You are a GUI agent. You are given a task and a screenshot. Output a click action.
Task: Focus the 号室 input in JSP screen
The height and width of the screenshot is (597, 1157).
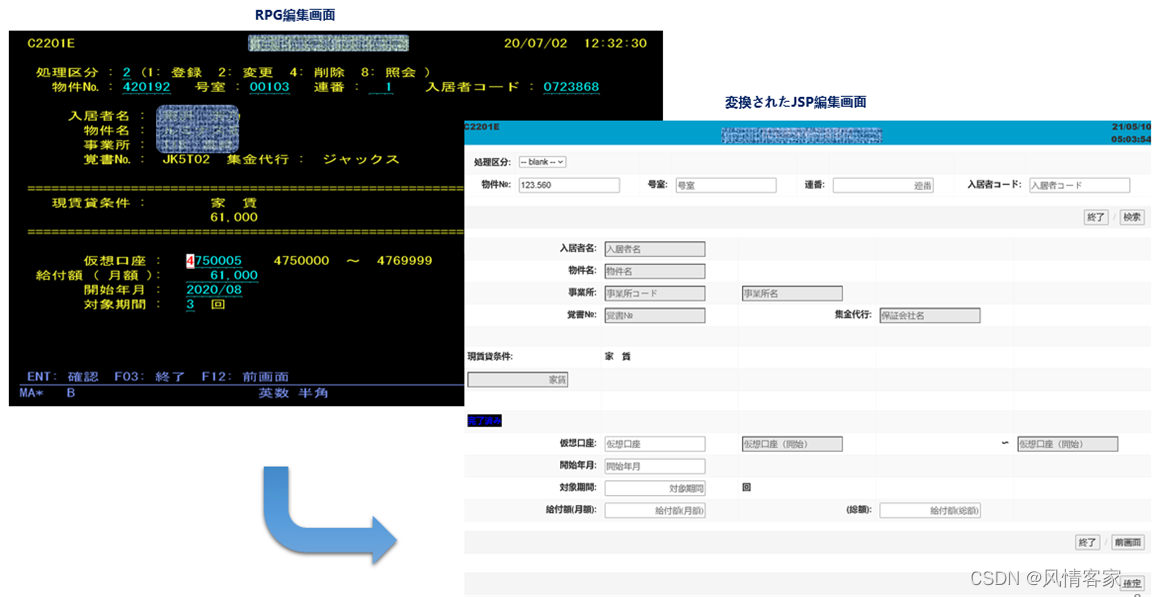click(x=726, y=186)
